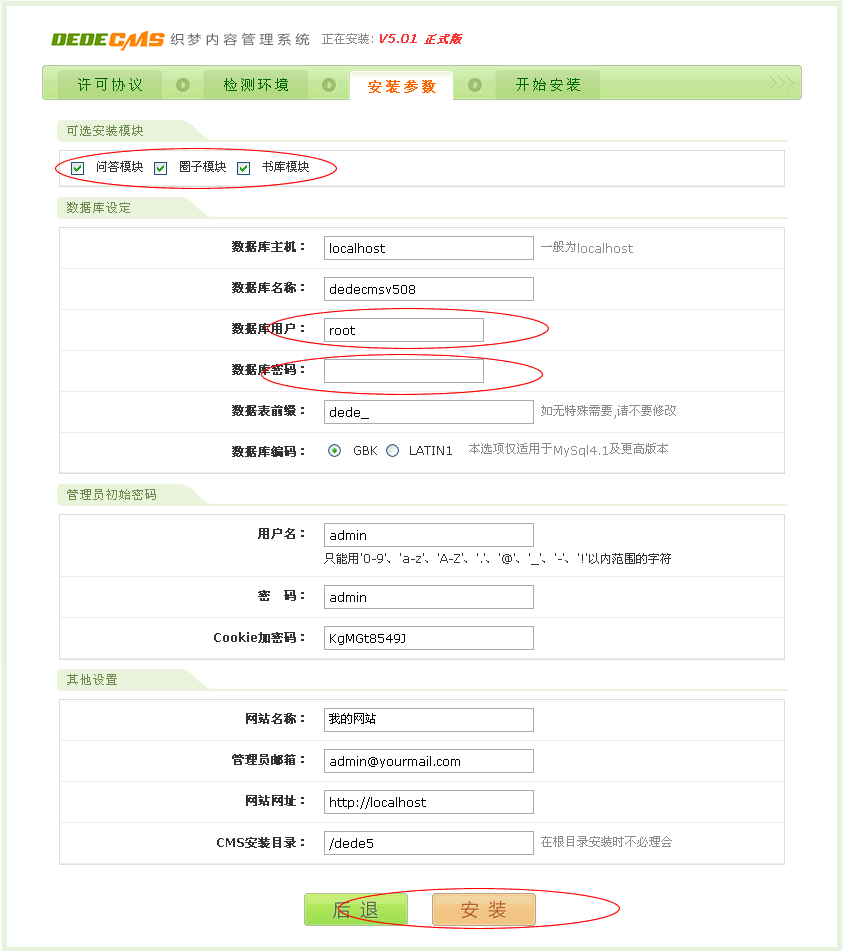Uncheck the 问答模块 checkbox
Screen dimensions: 843x952
point(77,168)
